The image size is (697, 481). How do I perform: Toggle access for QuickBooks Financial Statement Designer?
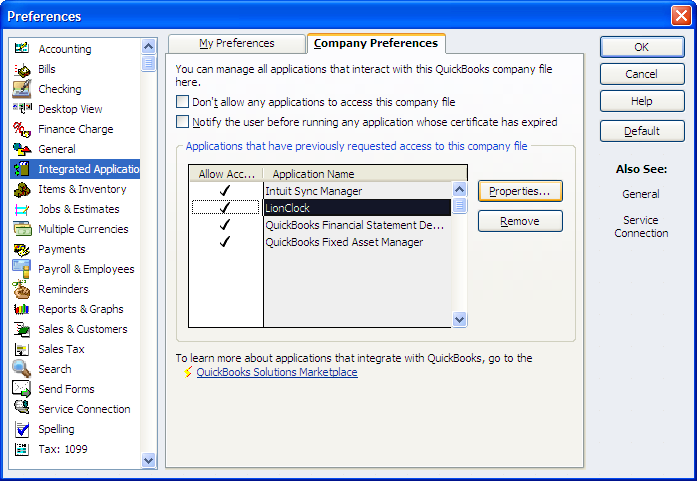pyautogui.click(x=225, y=224)
